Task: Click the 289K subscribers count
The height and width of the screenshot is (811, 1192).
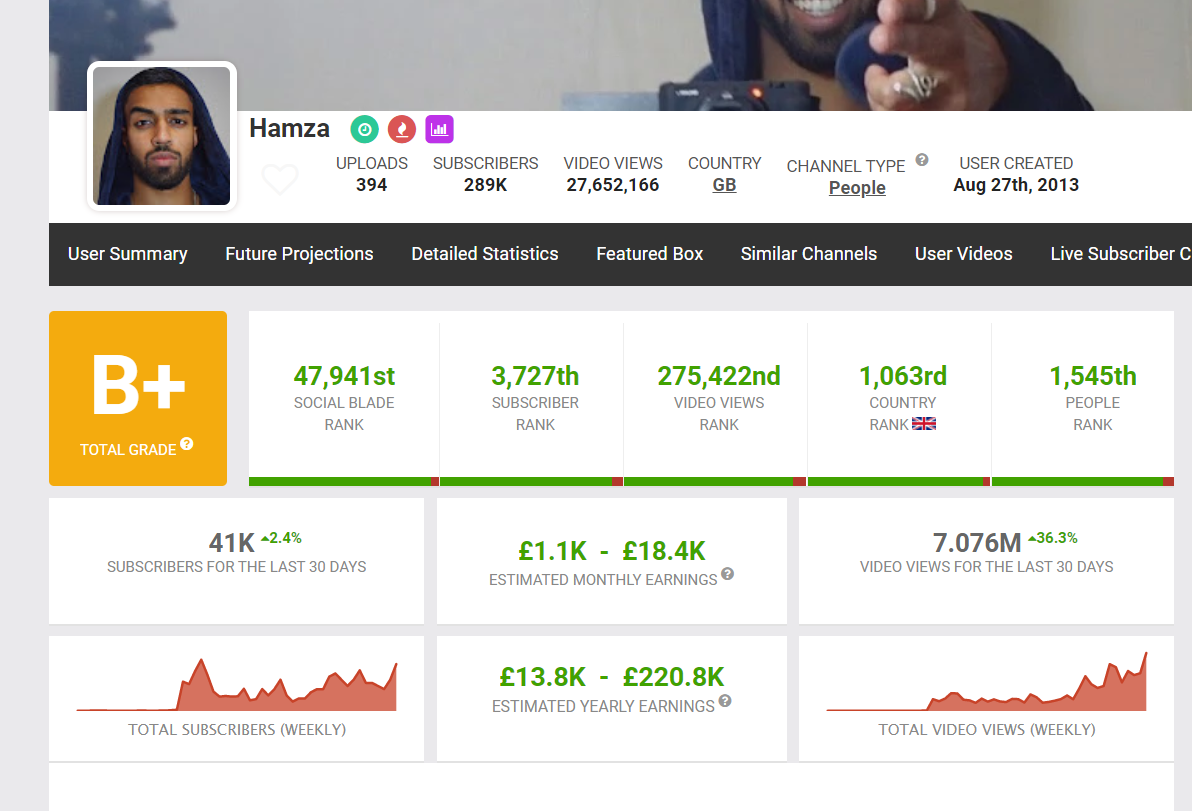Action: pos(486,185)
